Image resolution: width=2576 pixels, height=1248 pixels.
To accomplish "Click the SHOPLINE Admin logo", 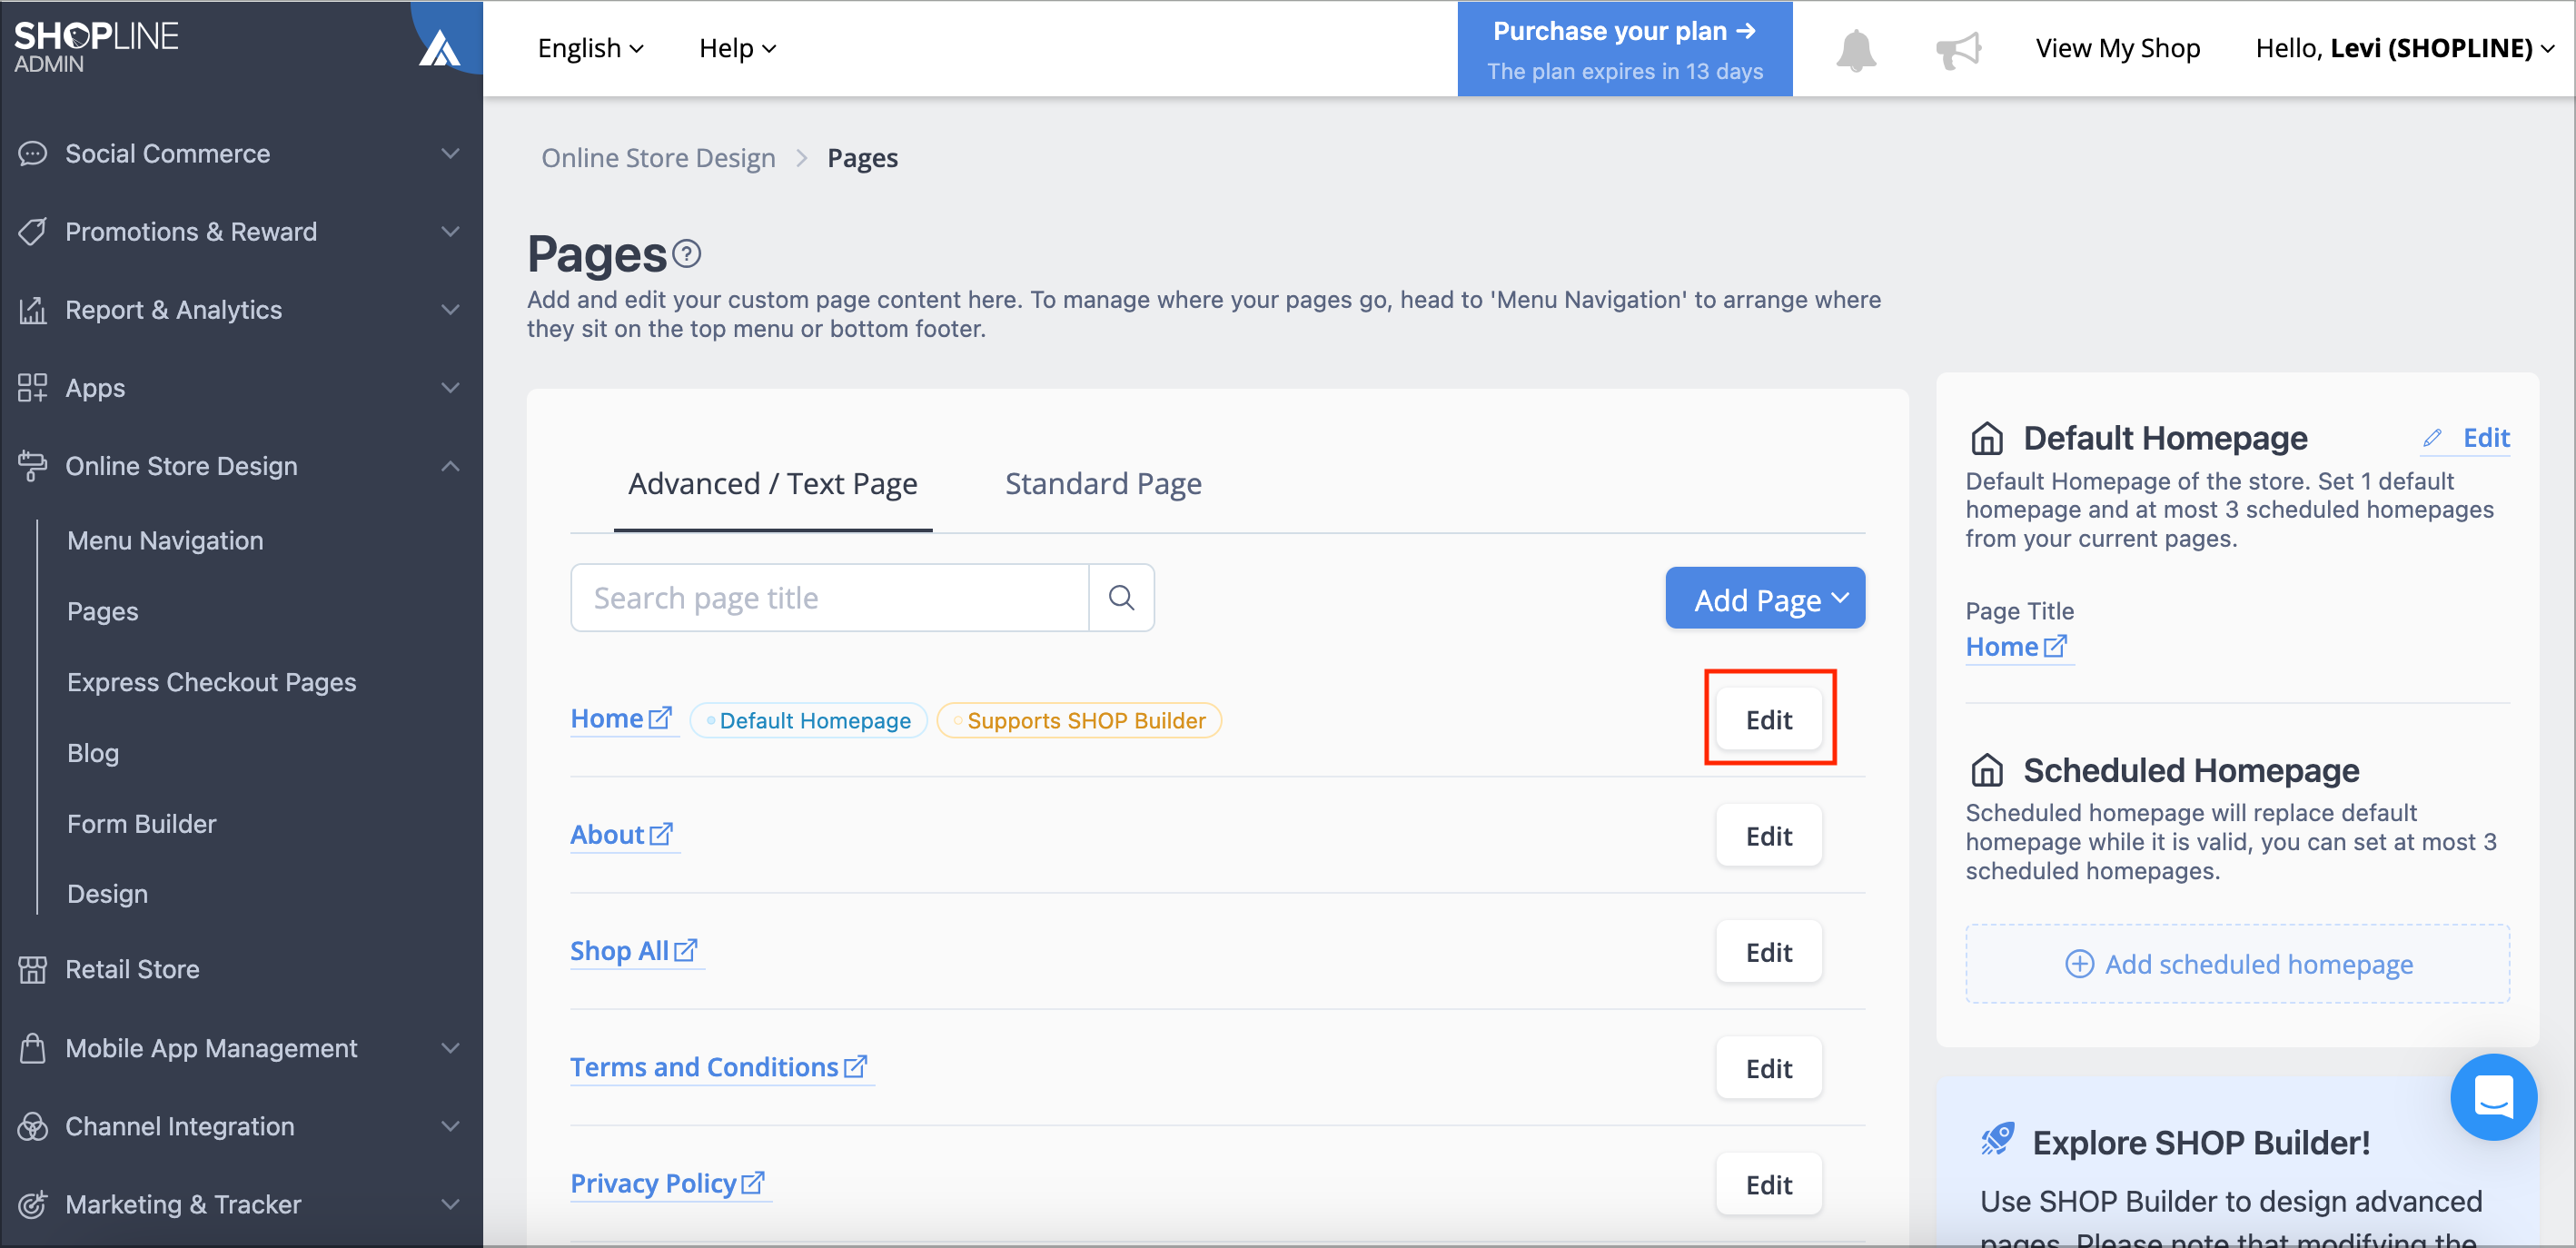I will (x=96, y=46).
